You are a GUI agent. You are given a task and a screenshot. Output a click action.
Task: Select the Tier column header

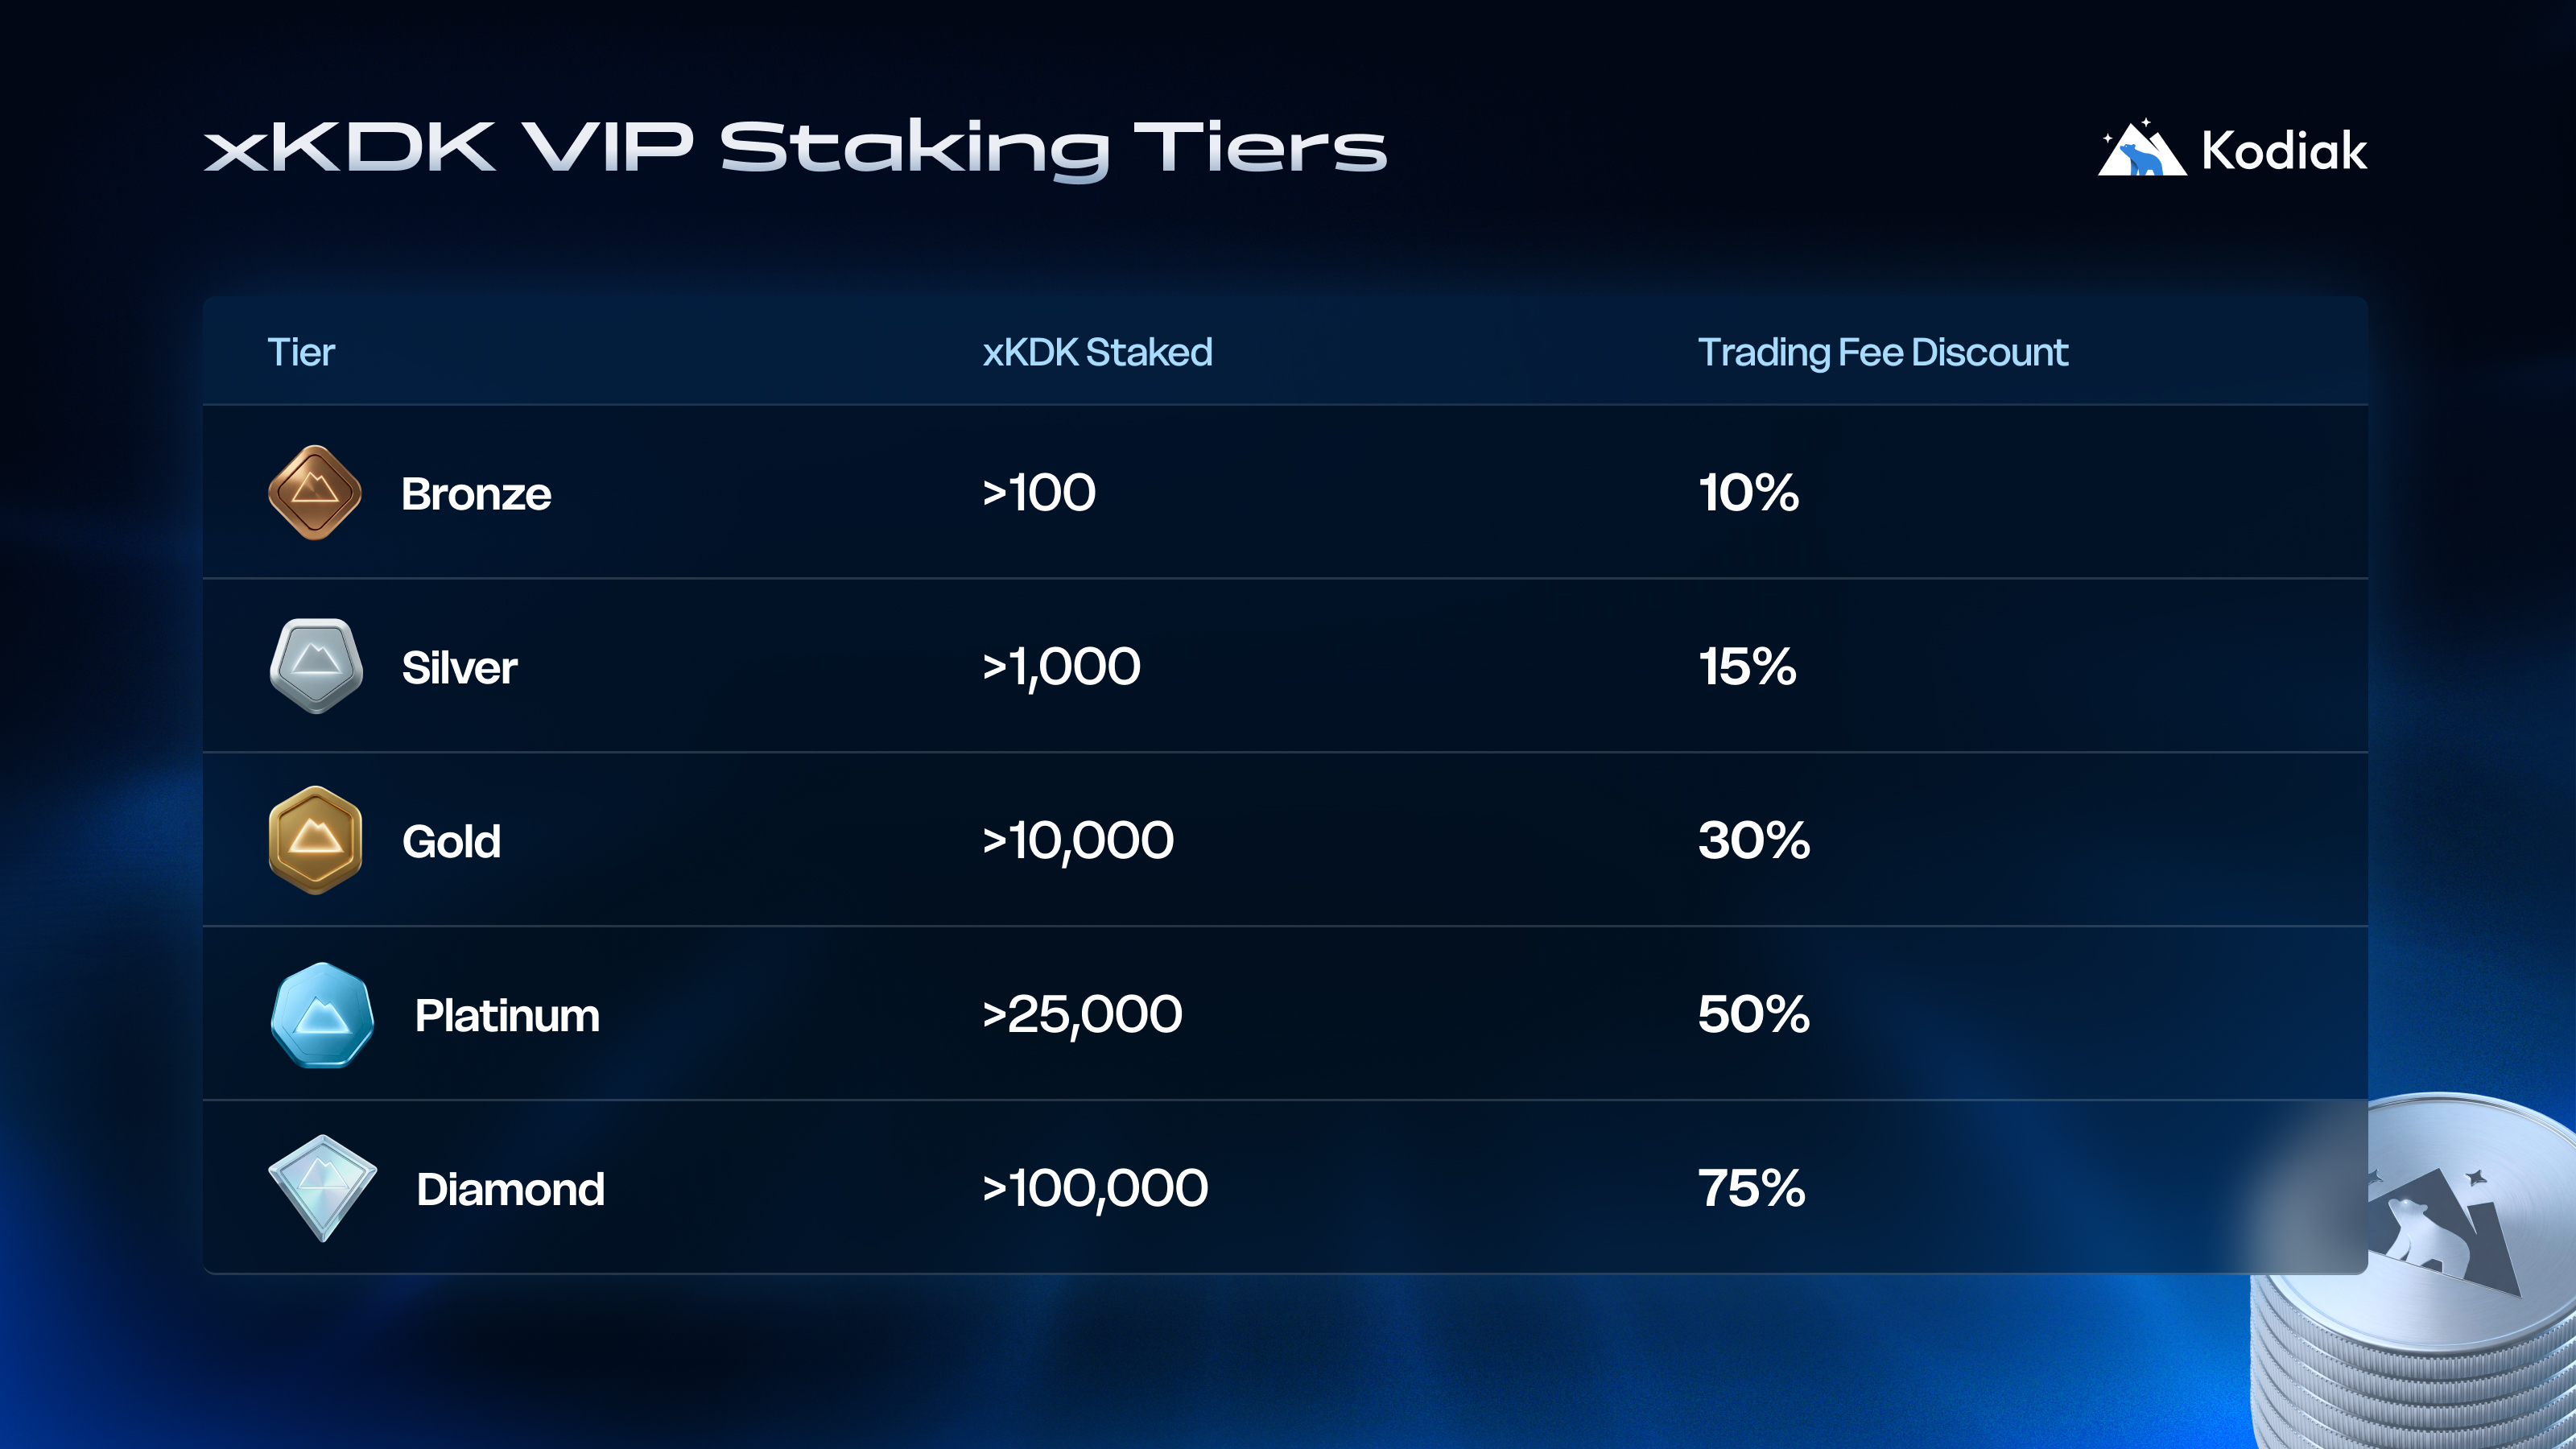(301, 353)
